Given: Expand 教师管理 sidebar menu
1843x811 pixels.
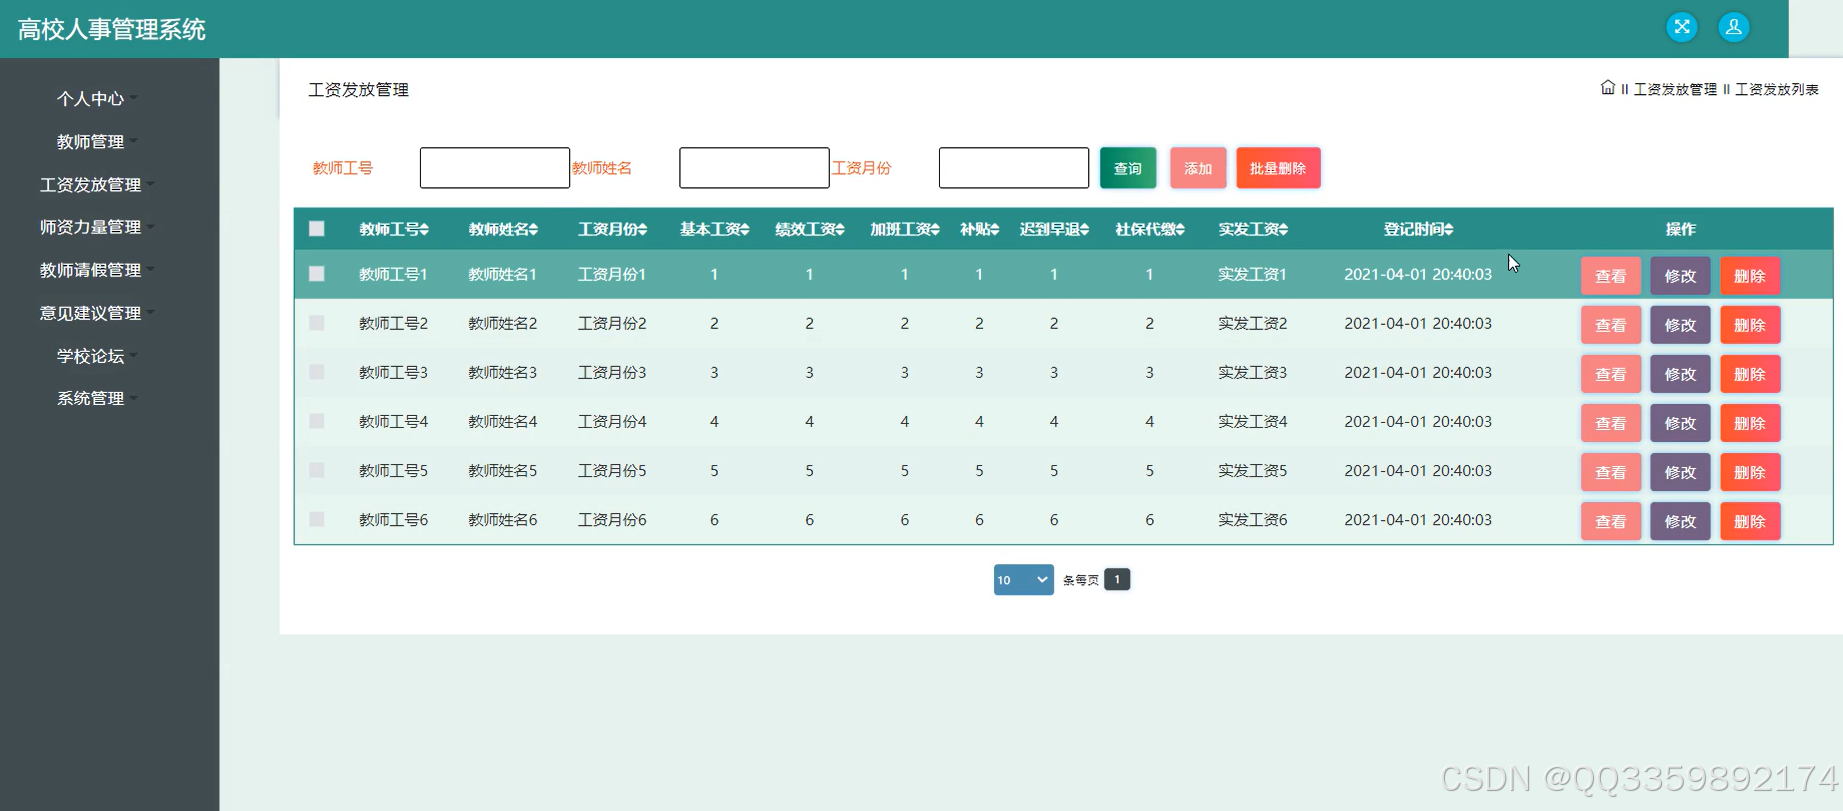Looking at the screenshot, I should pyautogui.click(x=97, y=142).
